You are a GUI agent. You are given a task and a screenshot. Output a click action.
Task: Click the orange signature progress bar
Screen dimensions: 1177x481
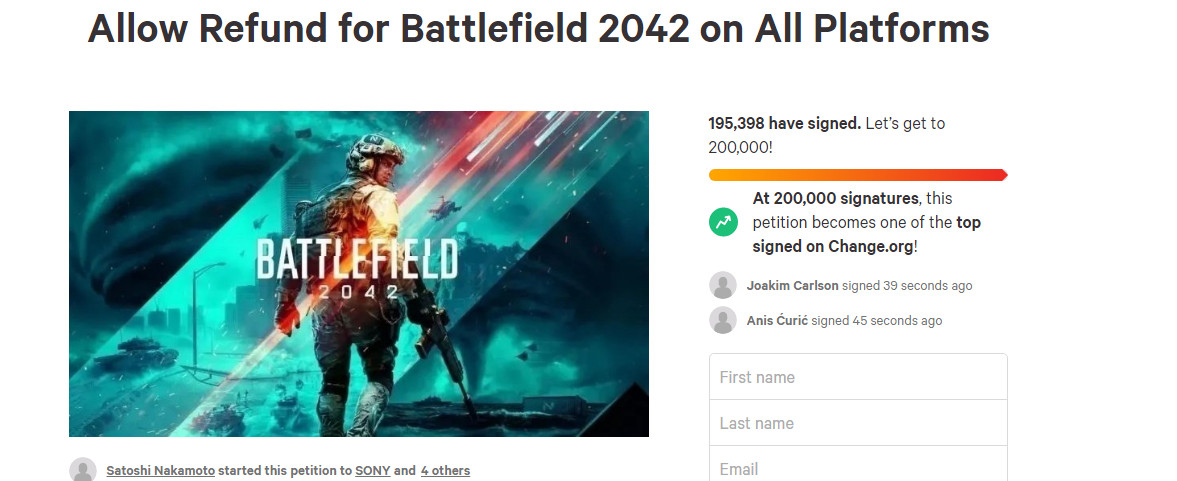click(x=857, y=175)
